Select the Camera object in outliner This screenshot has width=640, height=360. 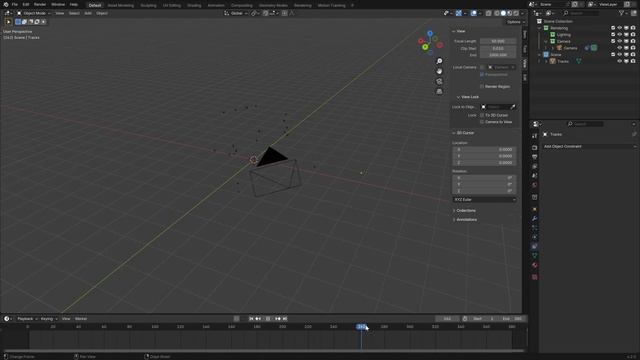(570, 48)
